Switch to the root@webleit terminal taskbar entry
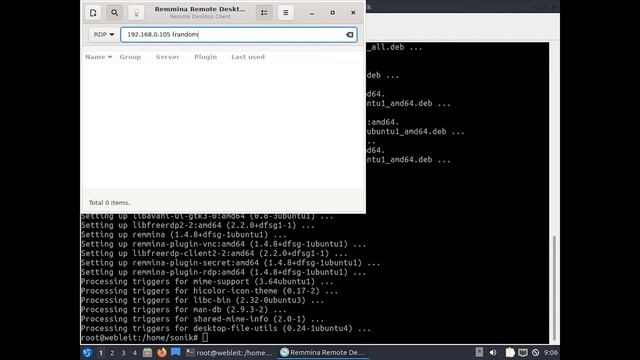The image size is (640, 360). point(229,353)
